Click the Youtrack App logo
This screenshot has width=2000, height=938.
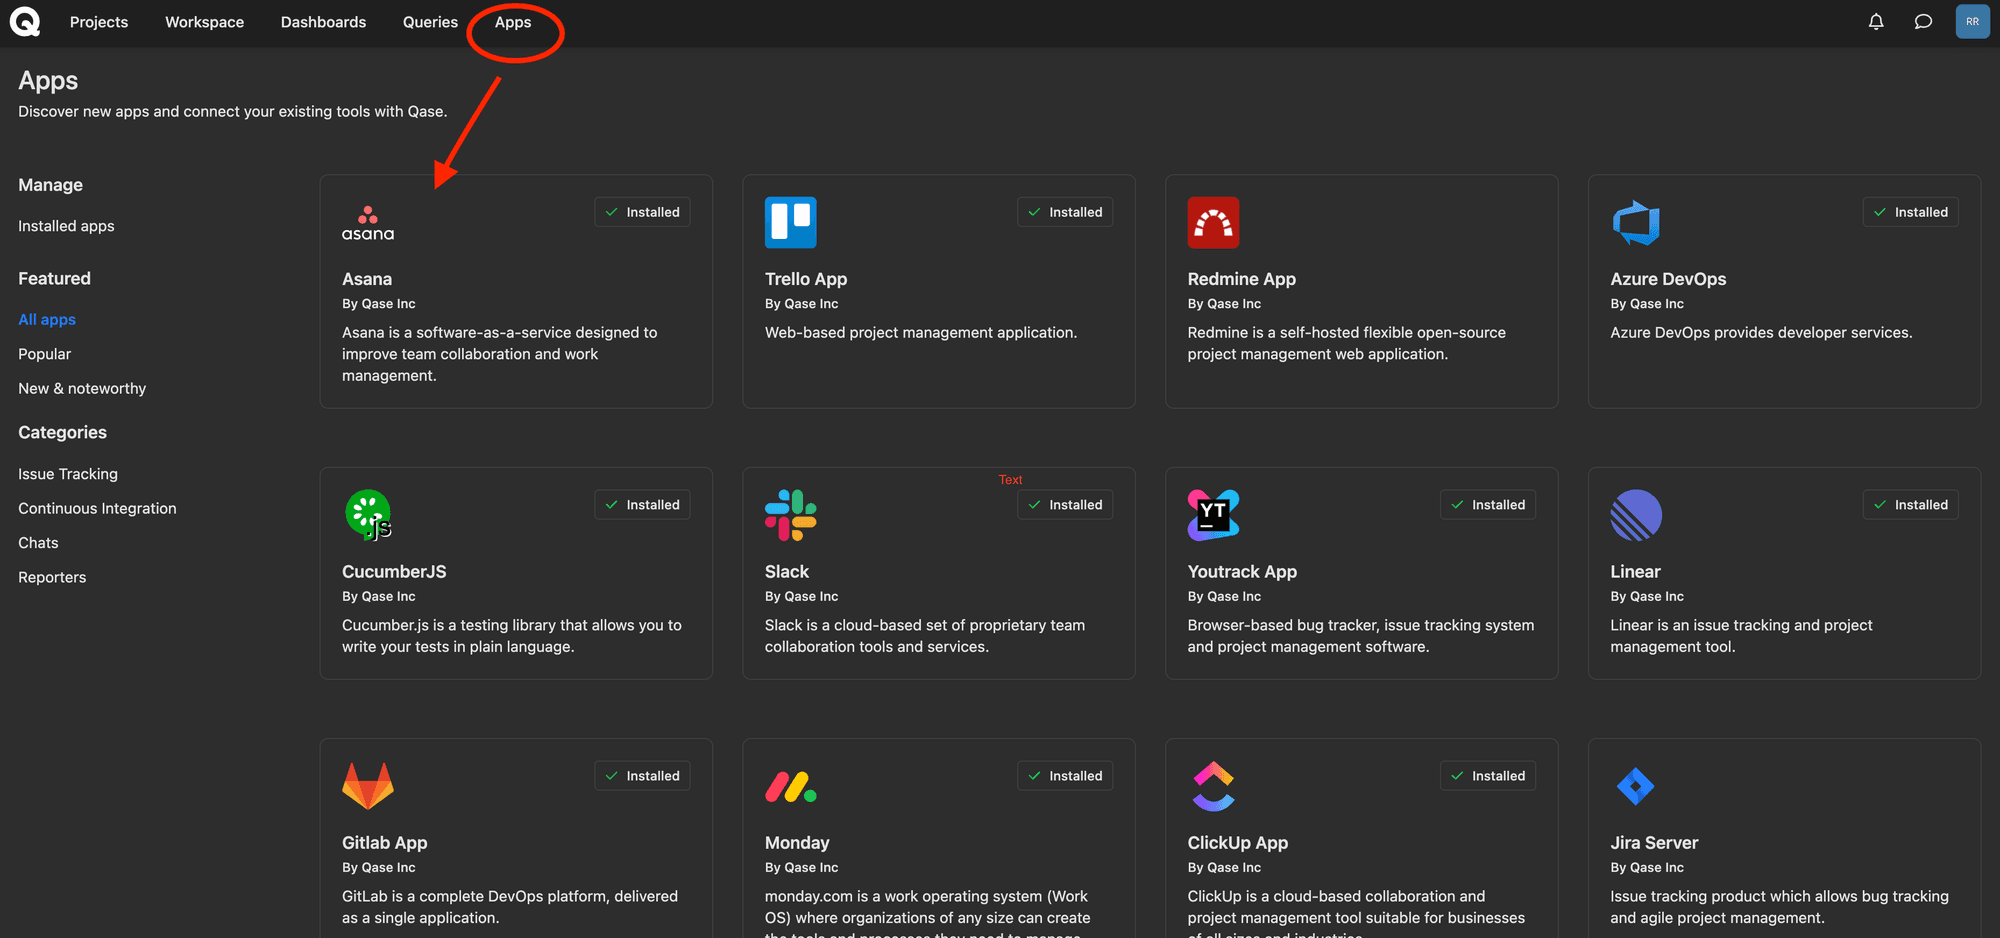(1213, 515)
